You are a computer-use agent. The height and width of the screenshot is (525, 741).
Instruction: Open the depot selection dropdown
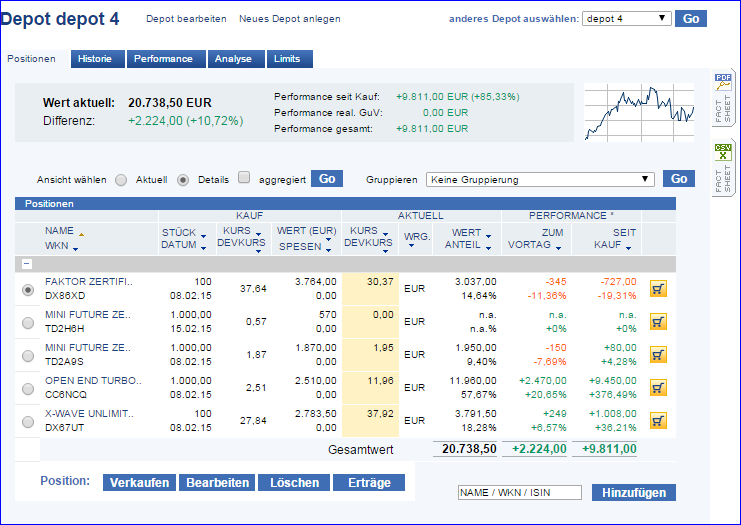point(627,19)
